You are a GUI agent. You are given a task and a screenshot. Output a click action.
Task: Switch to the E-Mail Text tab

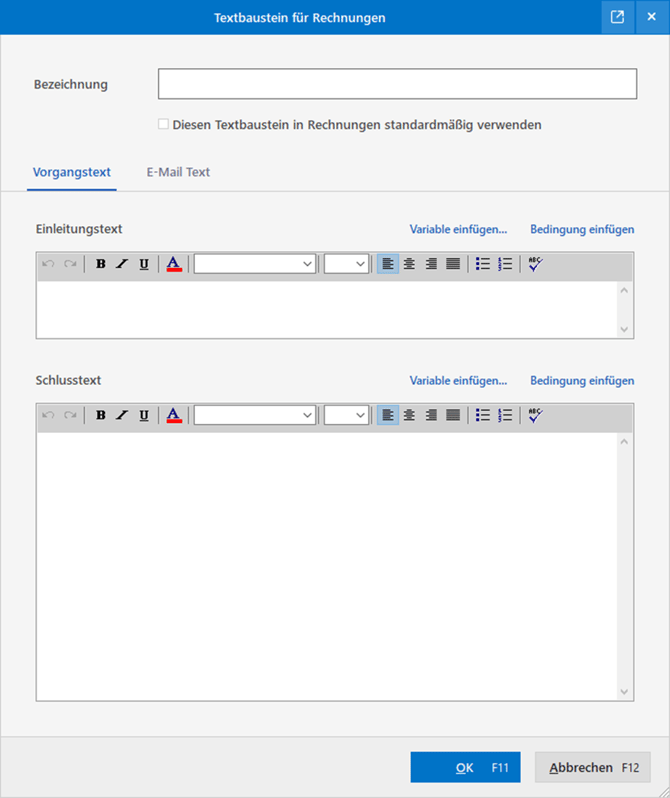click(178, 172)
